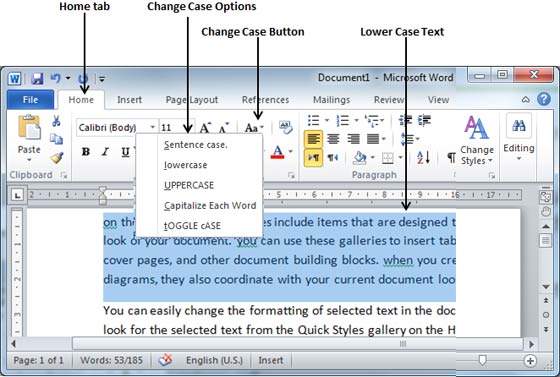560x377 pixels.
Task: Toggle Italic formatting
Action: coord(105,152)
